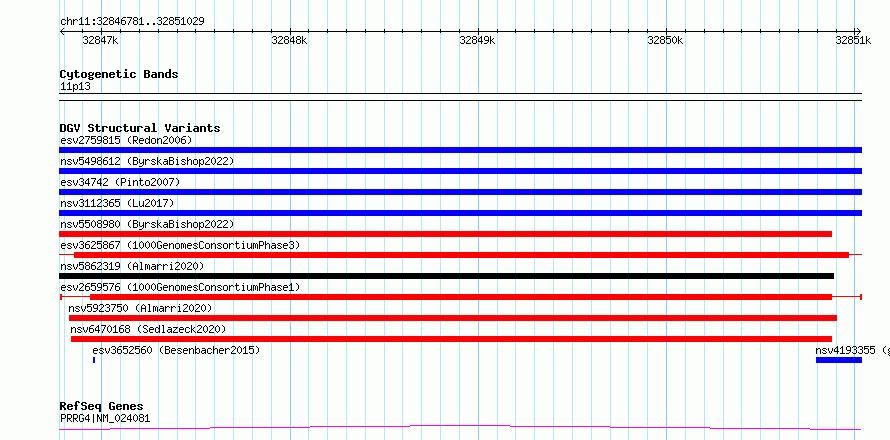Image resolution: width=890 pixels, height=440 pixels.
Task: Select the blue bar under esv34742
Action: [460, 192]
